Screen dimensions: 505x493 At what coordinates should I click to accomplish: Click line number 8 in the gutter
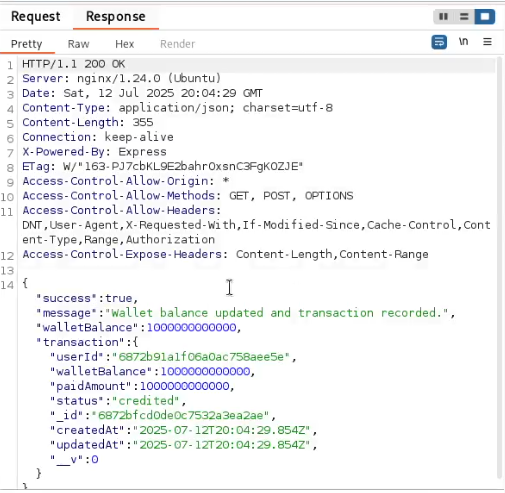10,167
